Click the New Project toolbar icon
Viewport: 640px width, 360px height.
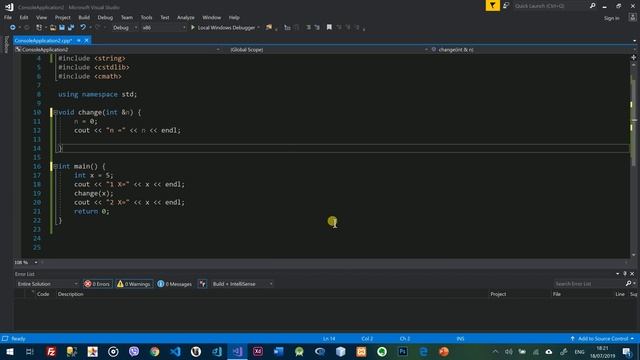[x=39, y=27]
